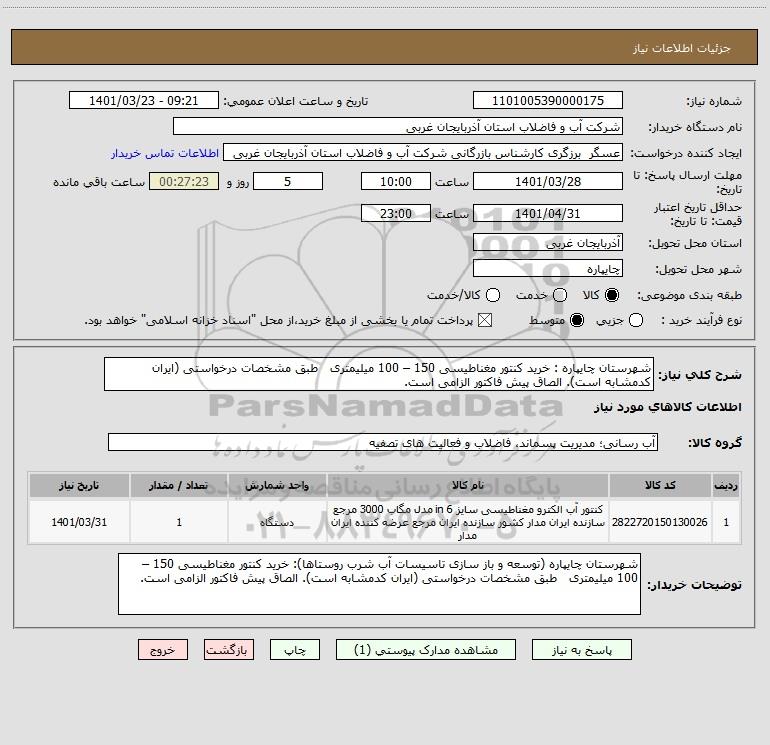Viewport: 770px width, 745px height.
Task: Select the کالا radio button
Action: (612, 295)
